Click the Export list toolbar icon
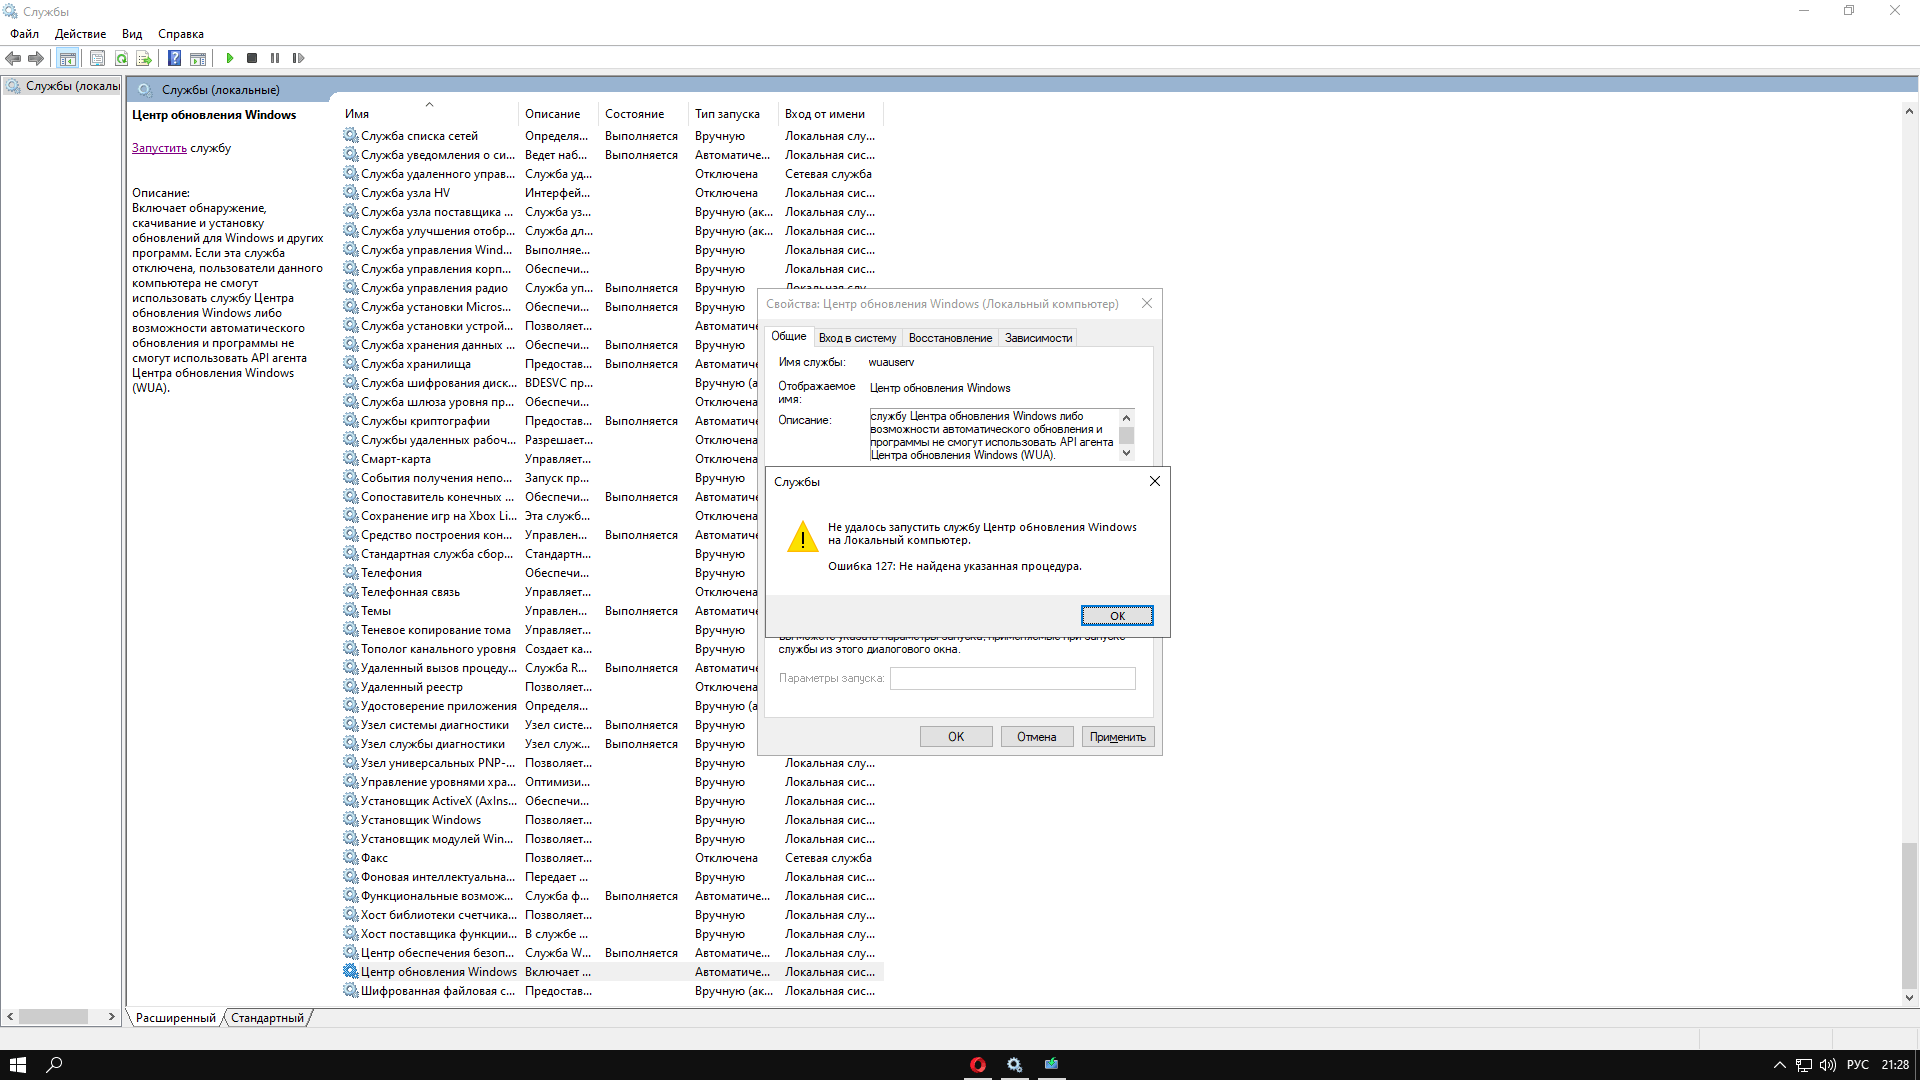Image resolution: width=1920 pixels, height=1080 pixels. pyautogui.click(x=144, y=58)
